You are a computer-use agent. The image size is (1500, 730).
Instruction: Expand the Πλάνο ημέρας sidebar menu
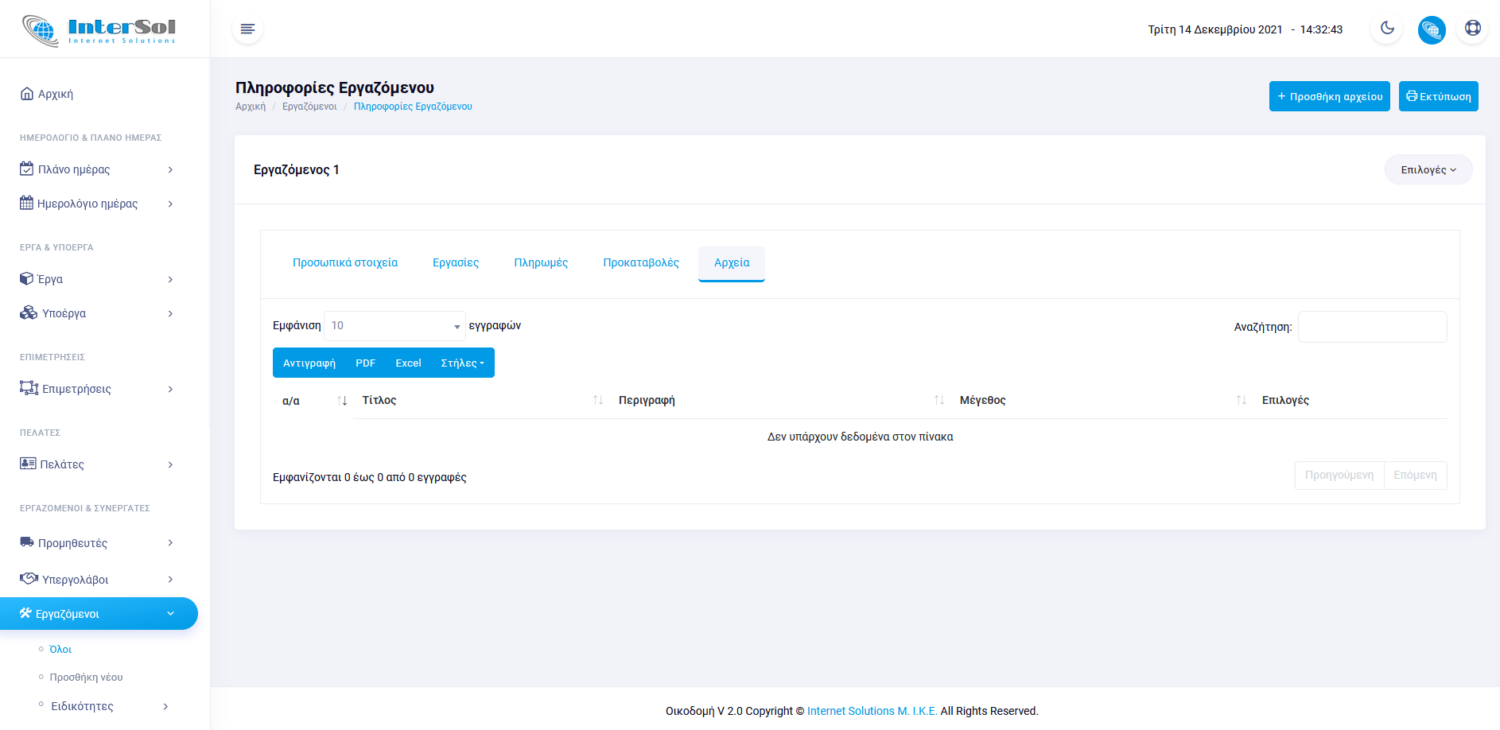click(97, 169)
